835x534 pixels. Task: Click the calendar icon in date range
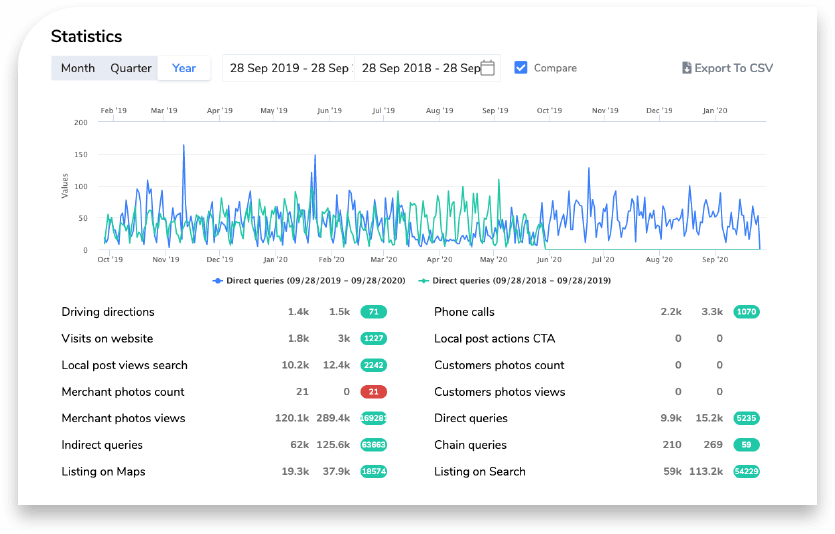(487, 68)
